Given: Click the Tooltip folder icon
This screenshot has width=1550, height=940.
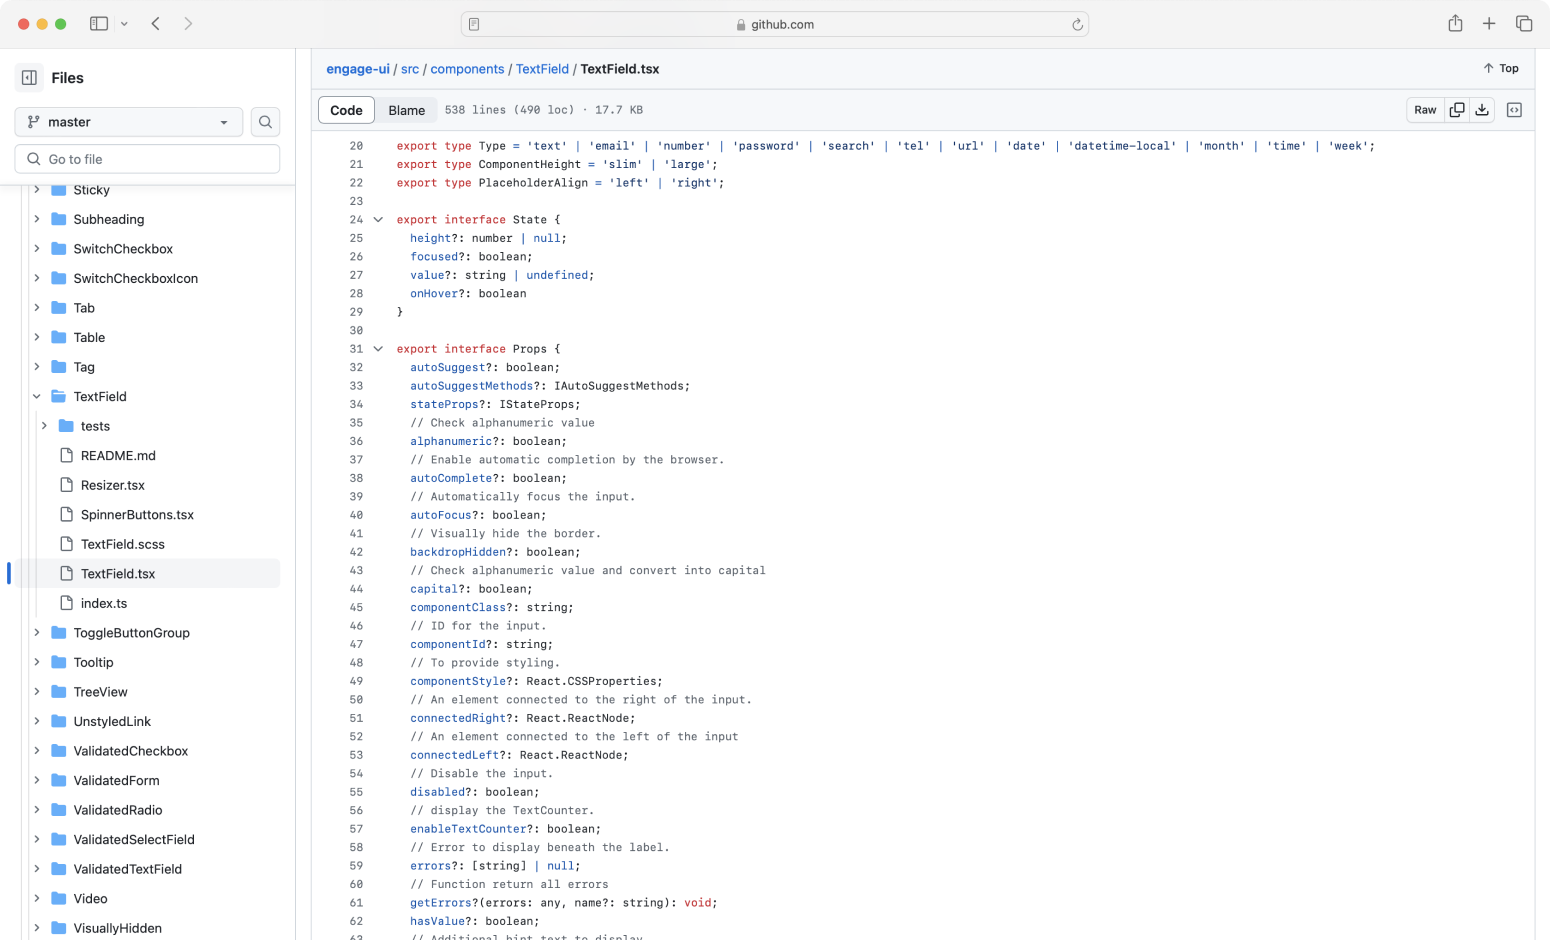Looking at the screenshot, I should click(x=59, y=662).
